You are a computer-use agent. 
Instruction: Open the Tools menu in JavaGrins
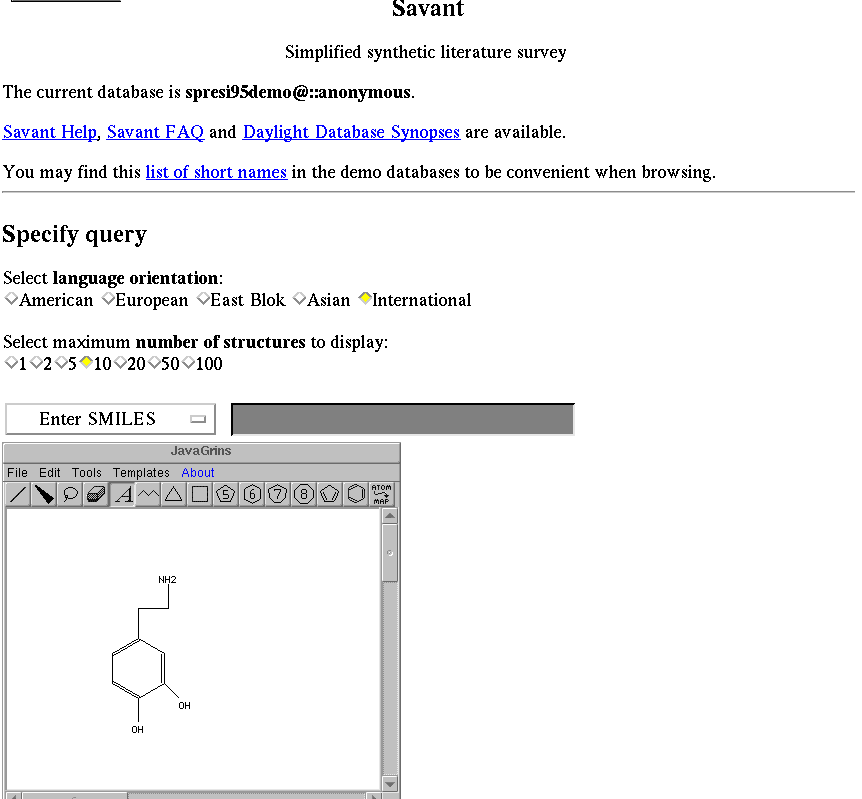point(86,473)
